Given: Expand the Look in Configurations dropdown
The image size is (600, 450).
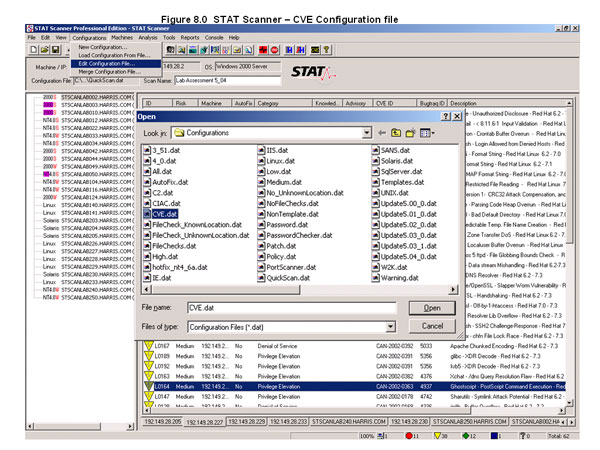Looking at the screenshot, I should (367, 133).
